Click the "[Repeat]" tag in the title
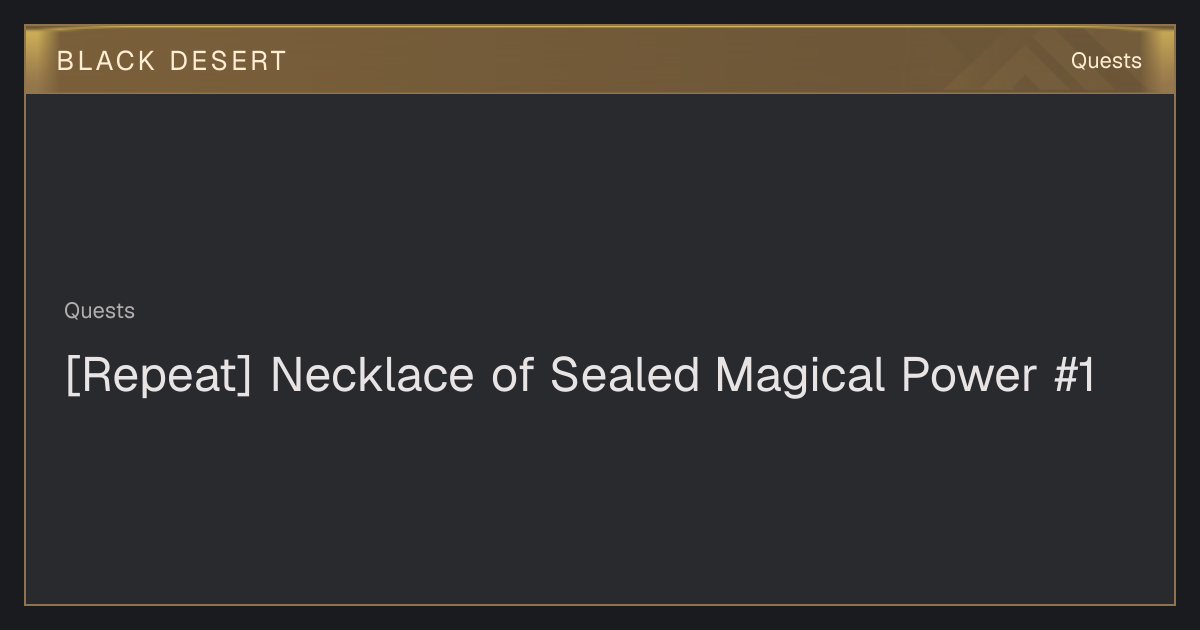This screenshot has height=630, width=1200. tap(159, 376)
